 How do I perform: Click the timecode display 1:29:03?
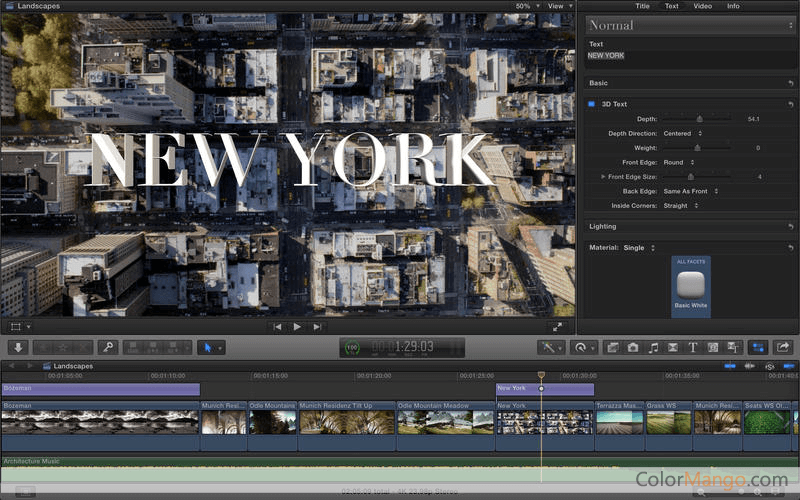413,347
